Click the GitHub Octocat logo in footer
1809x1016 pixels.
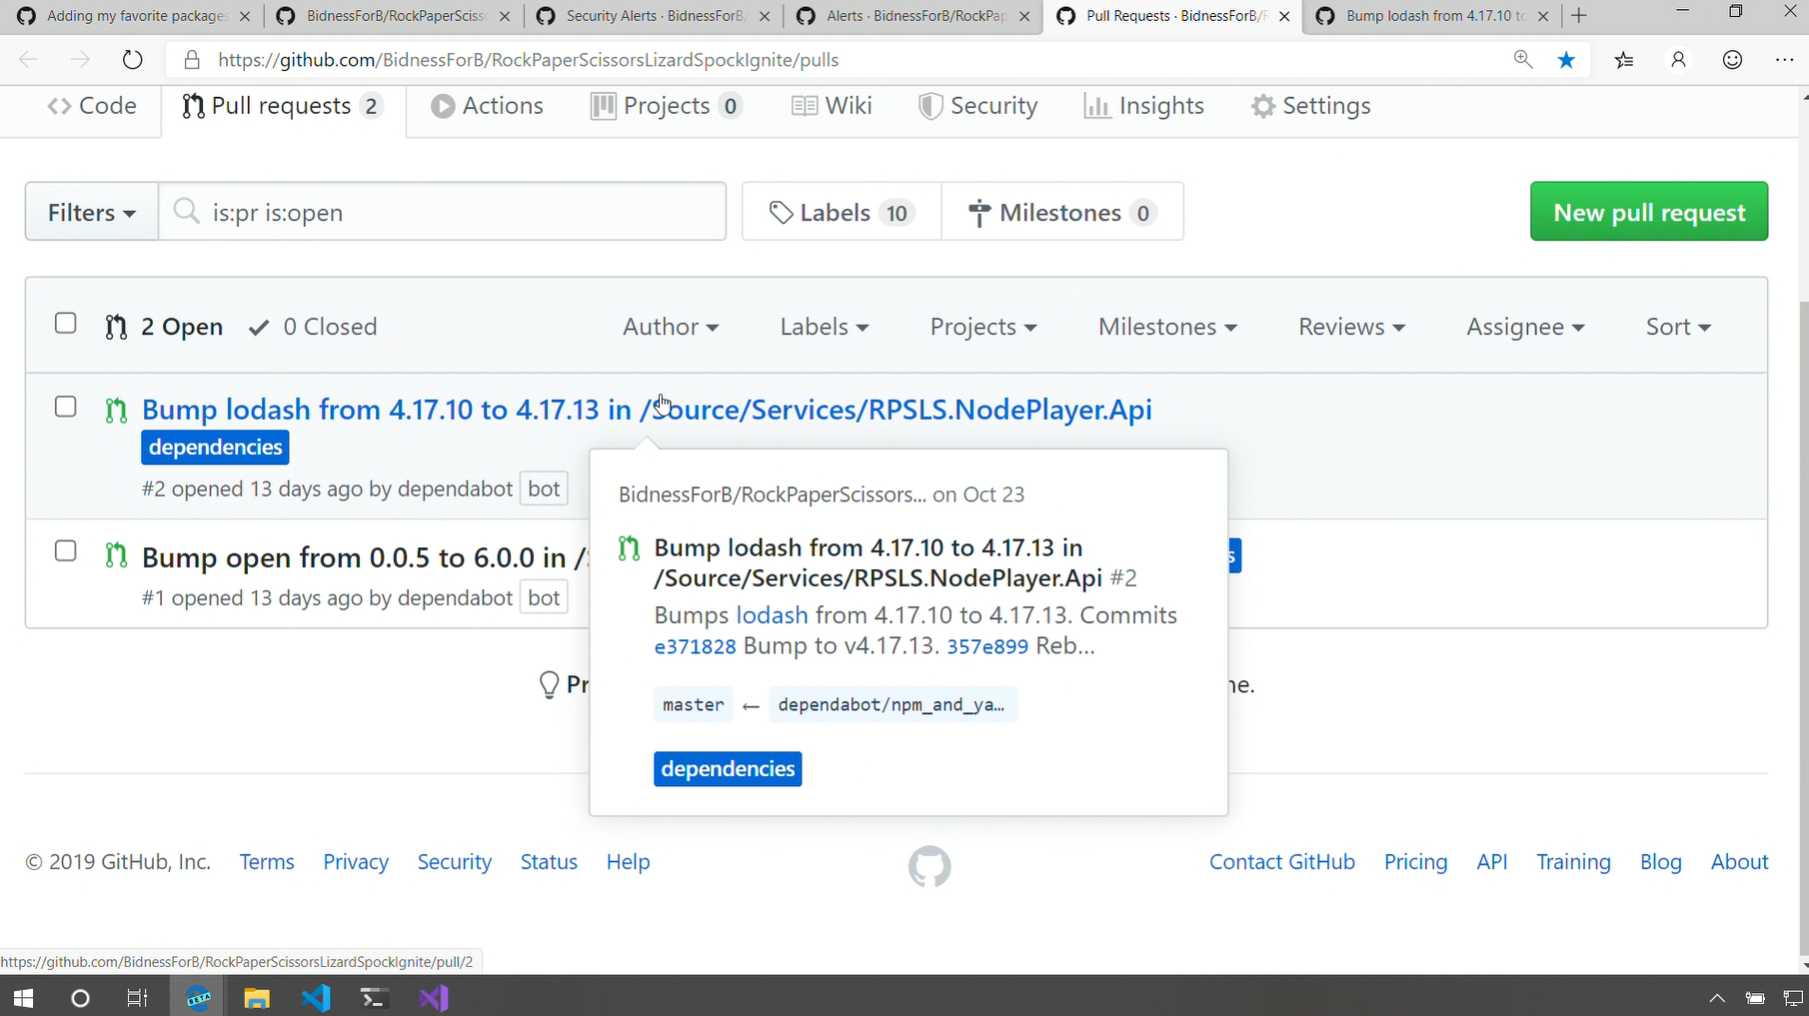pyautogui.click(x=930, y=866)
